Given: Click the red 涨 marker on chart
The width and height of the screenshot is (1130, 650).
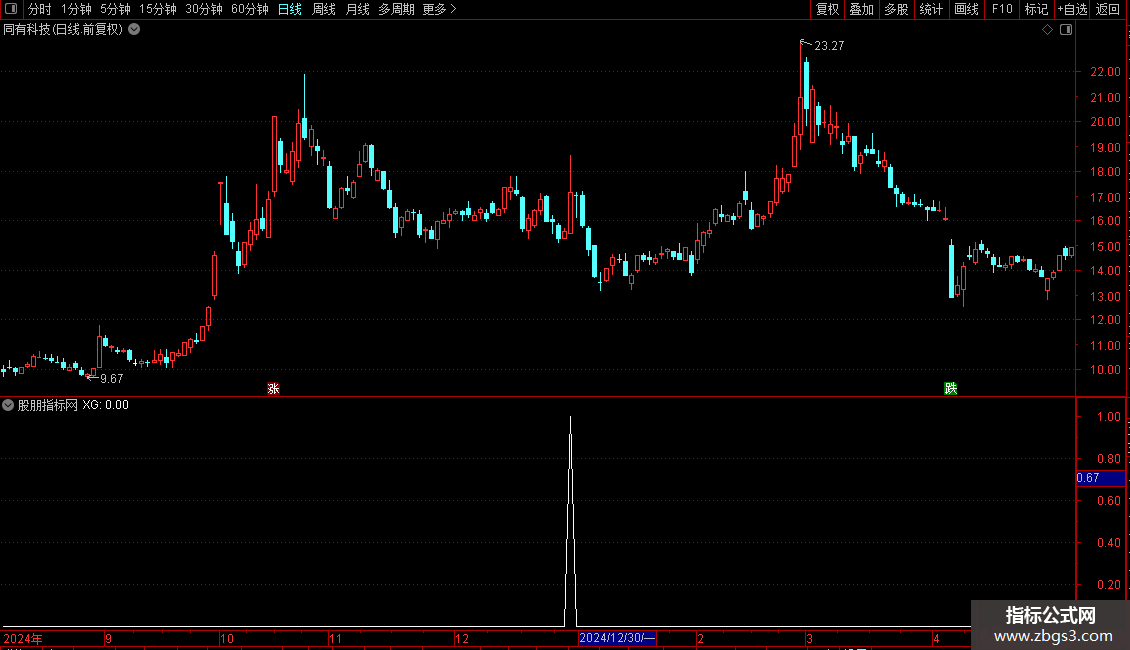Looking at the screenshot, I should 273,388.
